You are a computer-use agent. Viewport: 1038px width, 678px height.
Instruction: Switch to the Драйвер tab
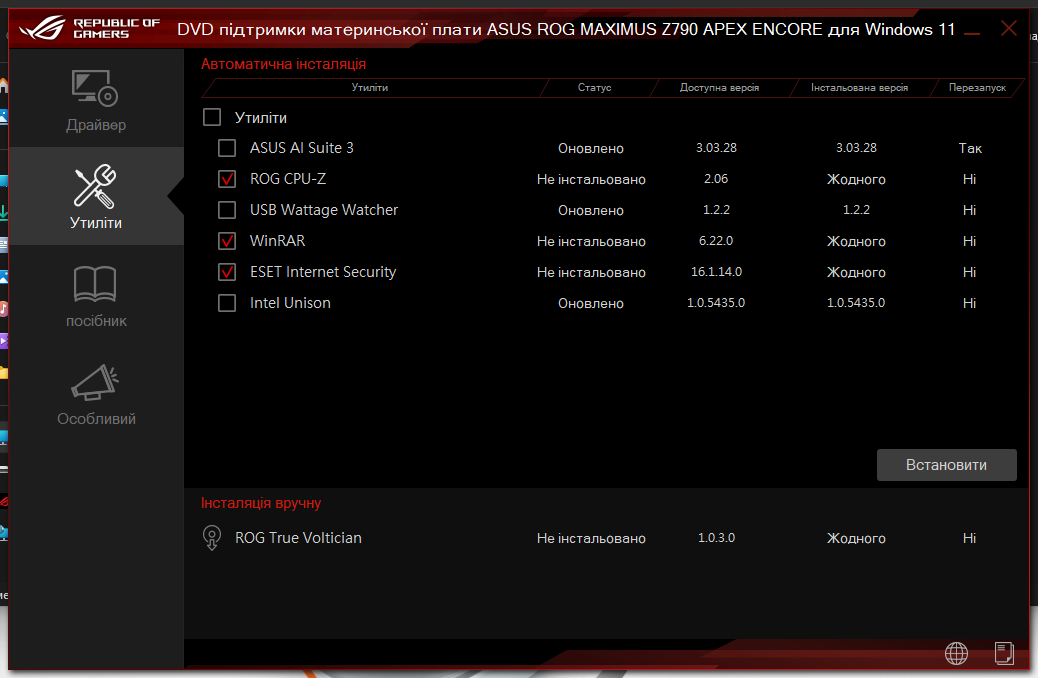95,99
